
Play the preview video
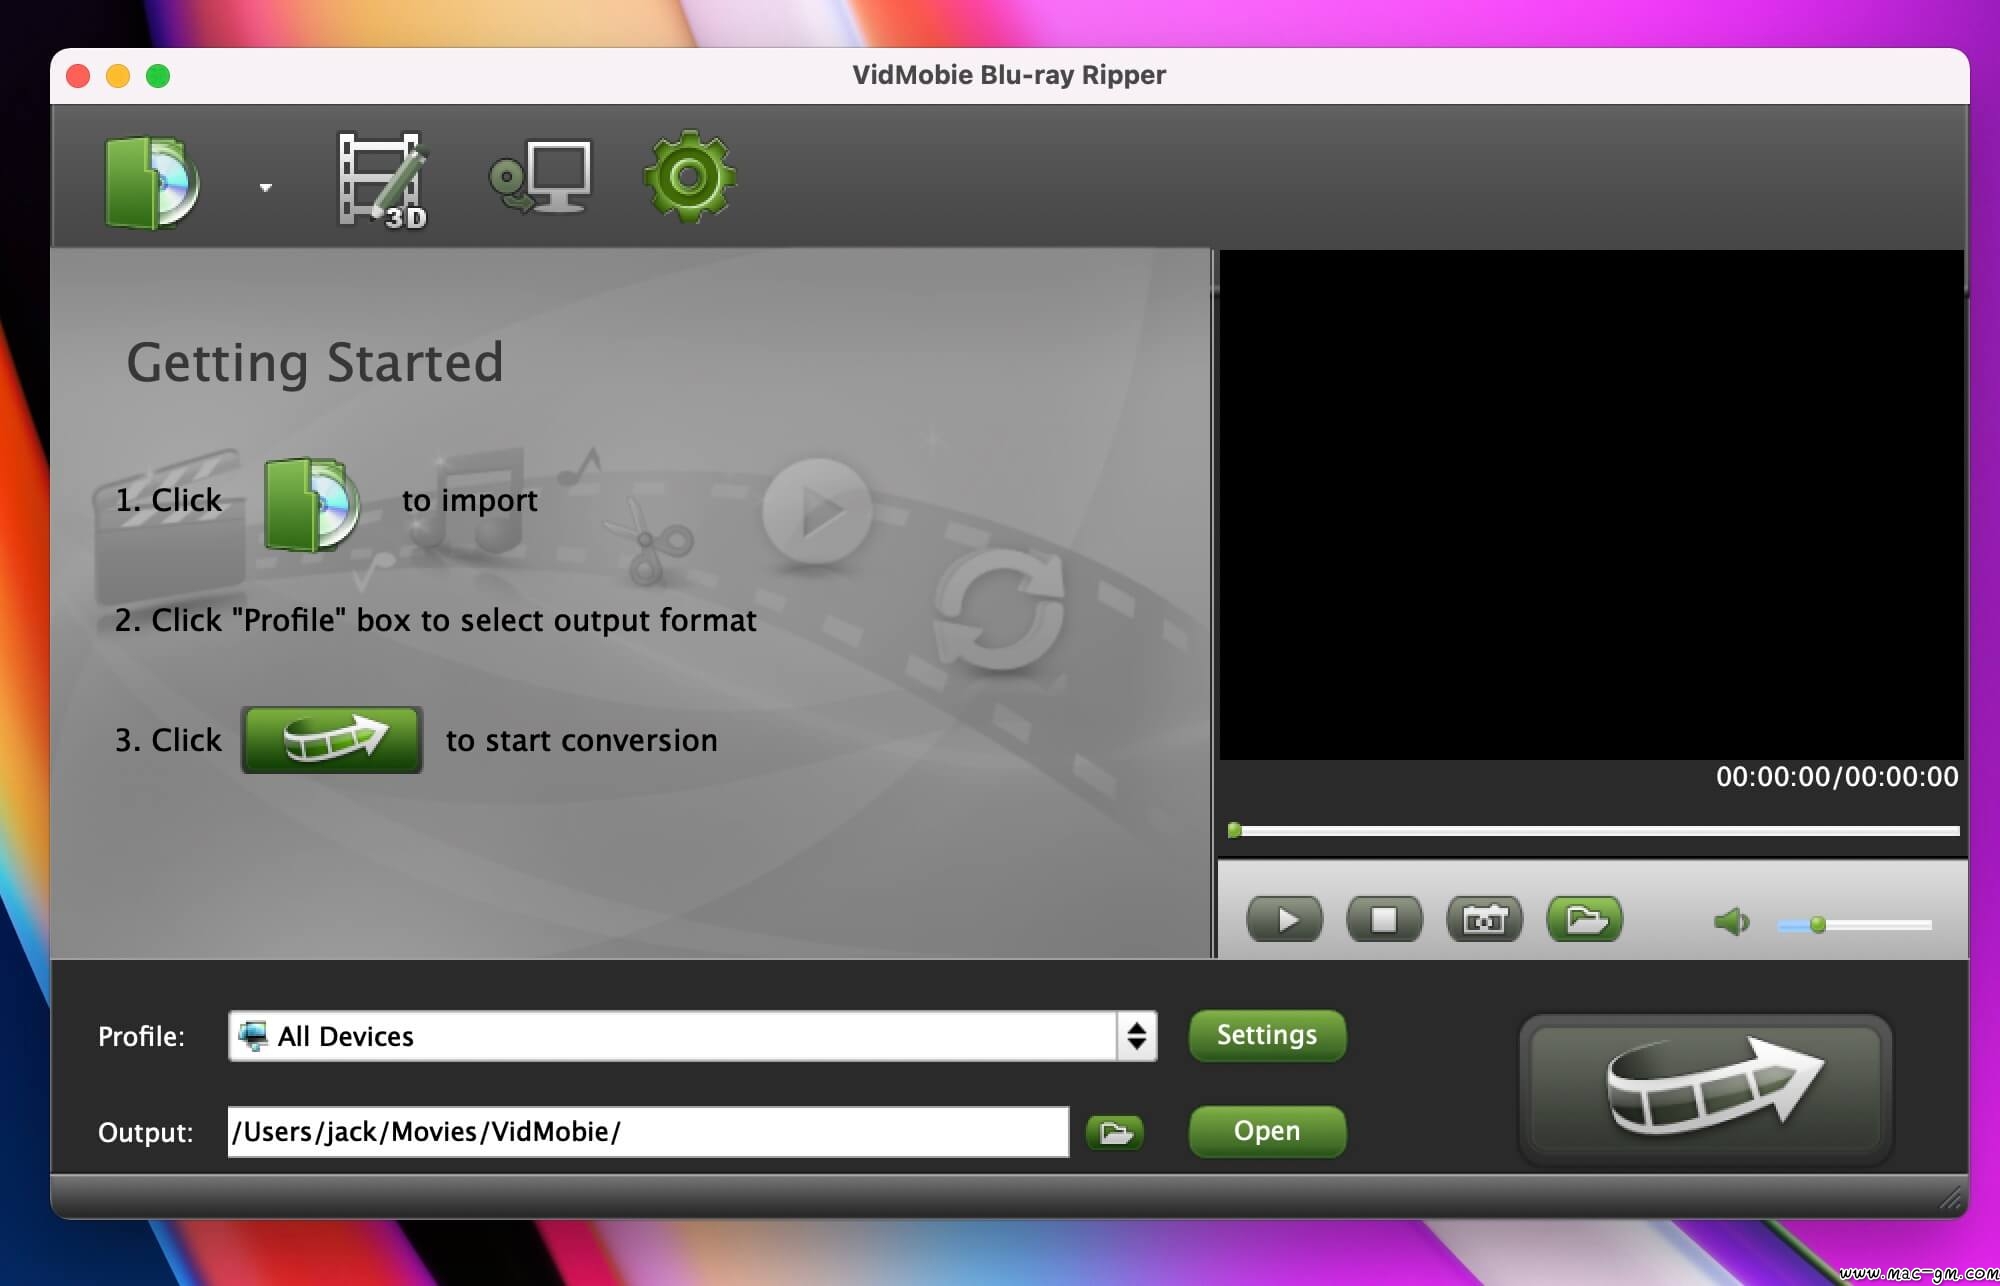(1285, 919)
